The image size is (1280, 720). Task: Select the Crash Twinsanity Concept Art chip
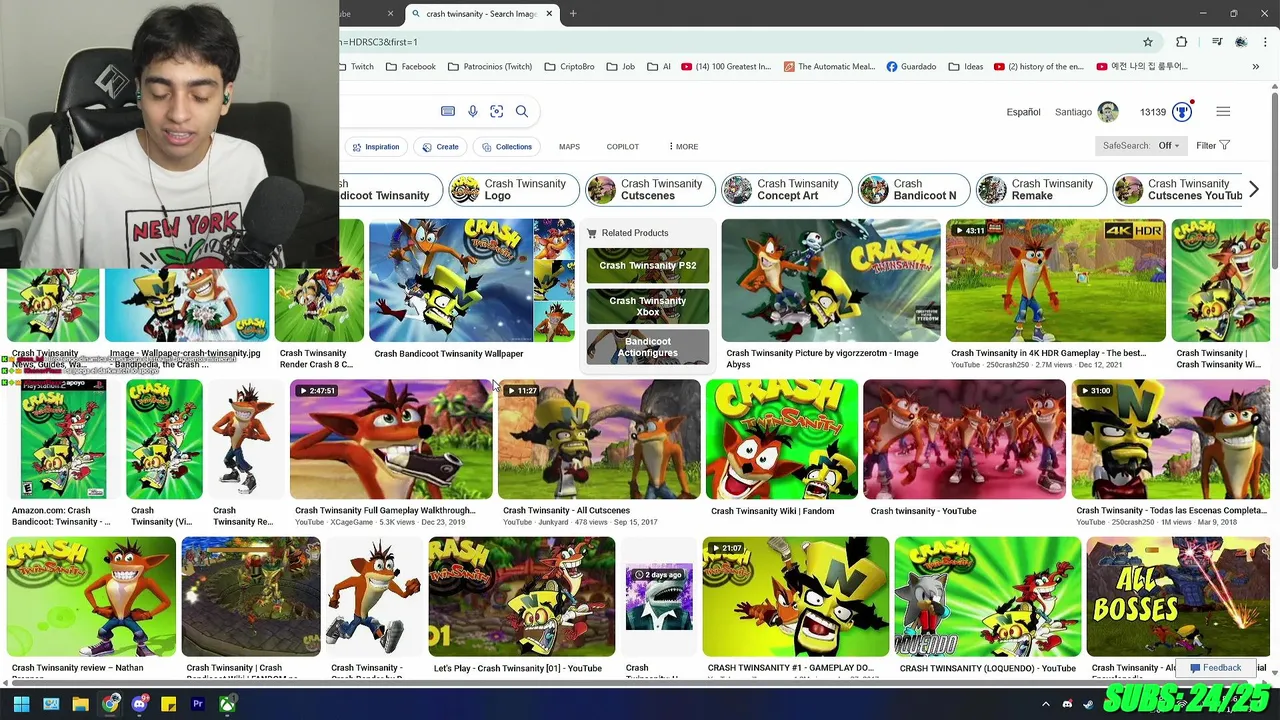point(785,190)
